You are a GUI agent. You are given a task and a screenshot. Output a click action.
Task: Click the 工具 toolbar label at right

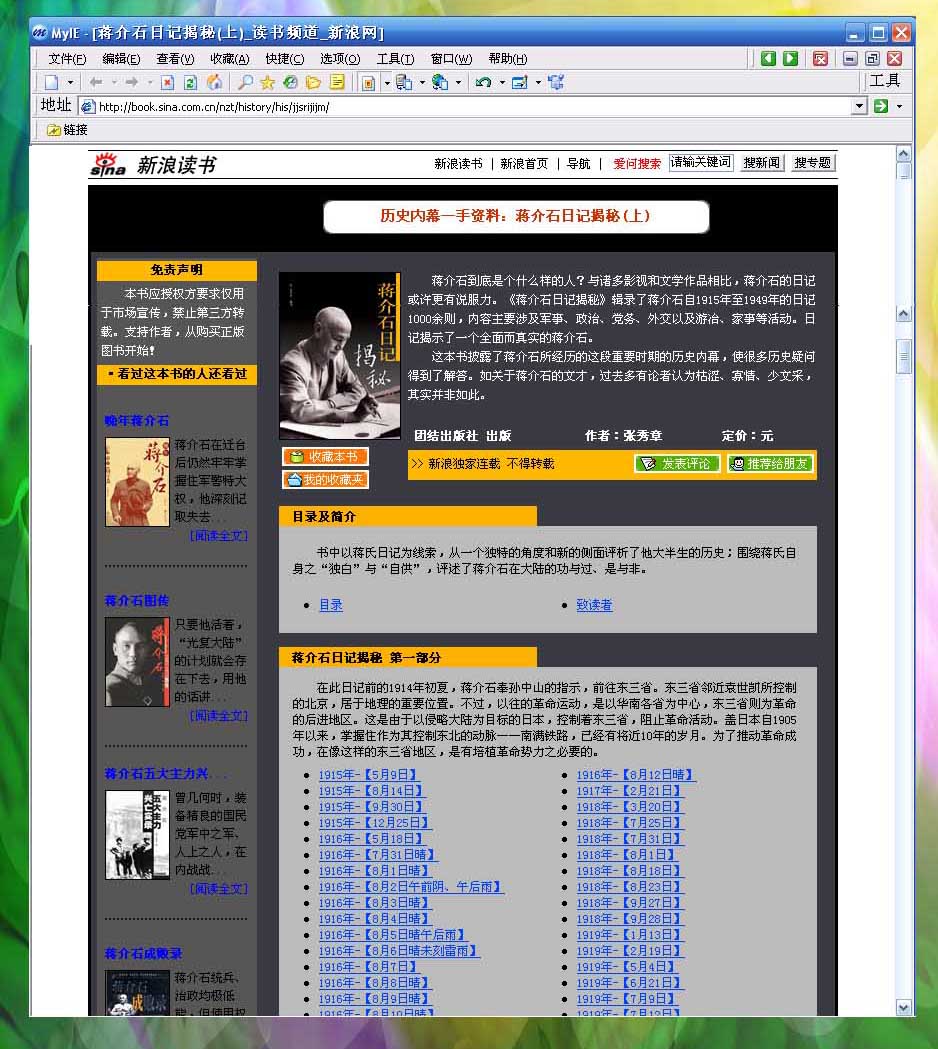click(x=884, y=81)
